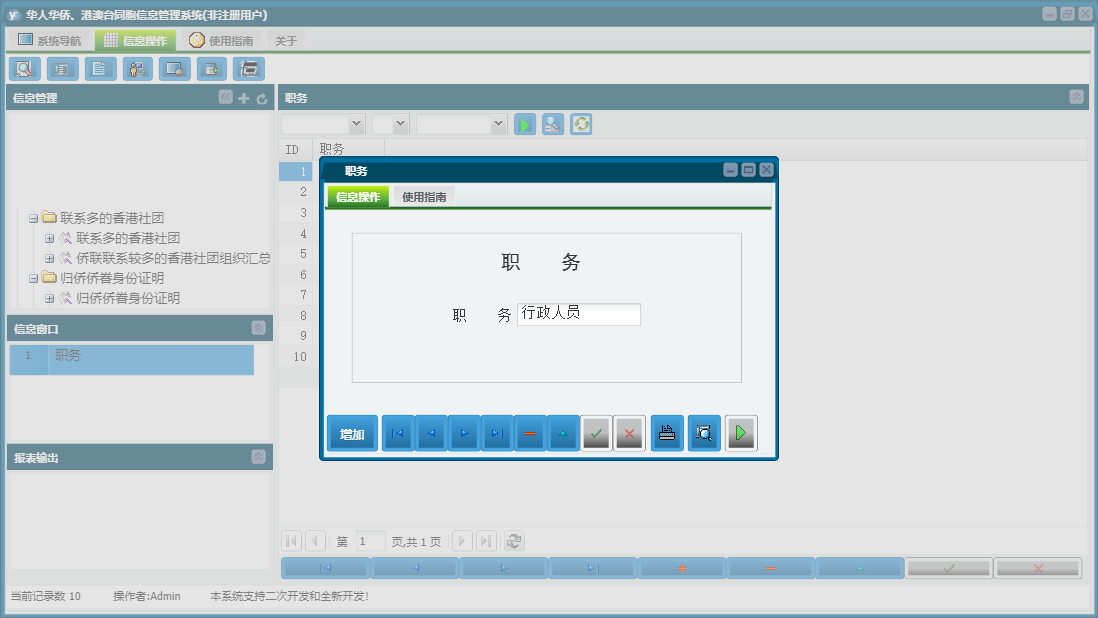This screenshot has height=618, width=1098.
Task: Collapse the 信息窗口 panel
Action: pyautogui.click(x=258, y=328)
